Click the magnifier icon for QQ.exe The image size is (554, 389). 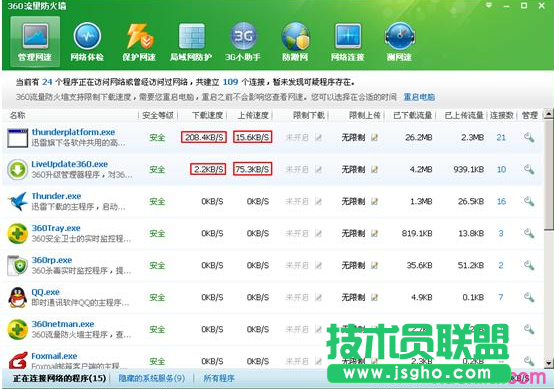coord(529,297)
